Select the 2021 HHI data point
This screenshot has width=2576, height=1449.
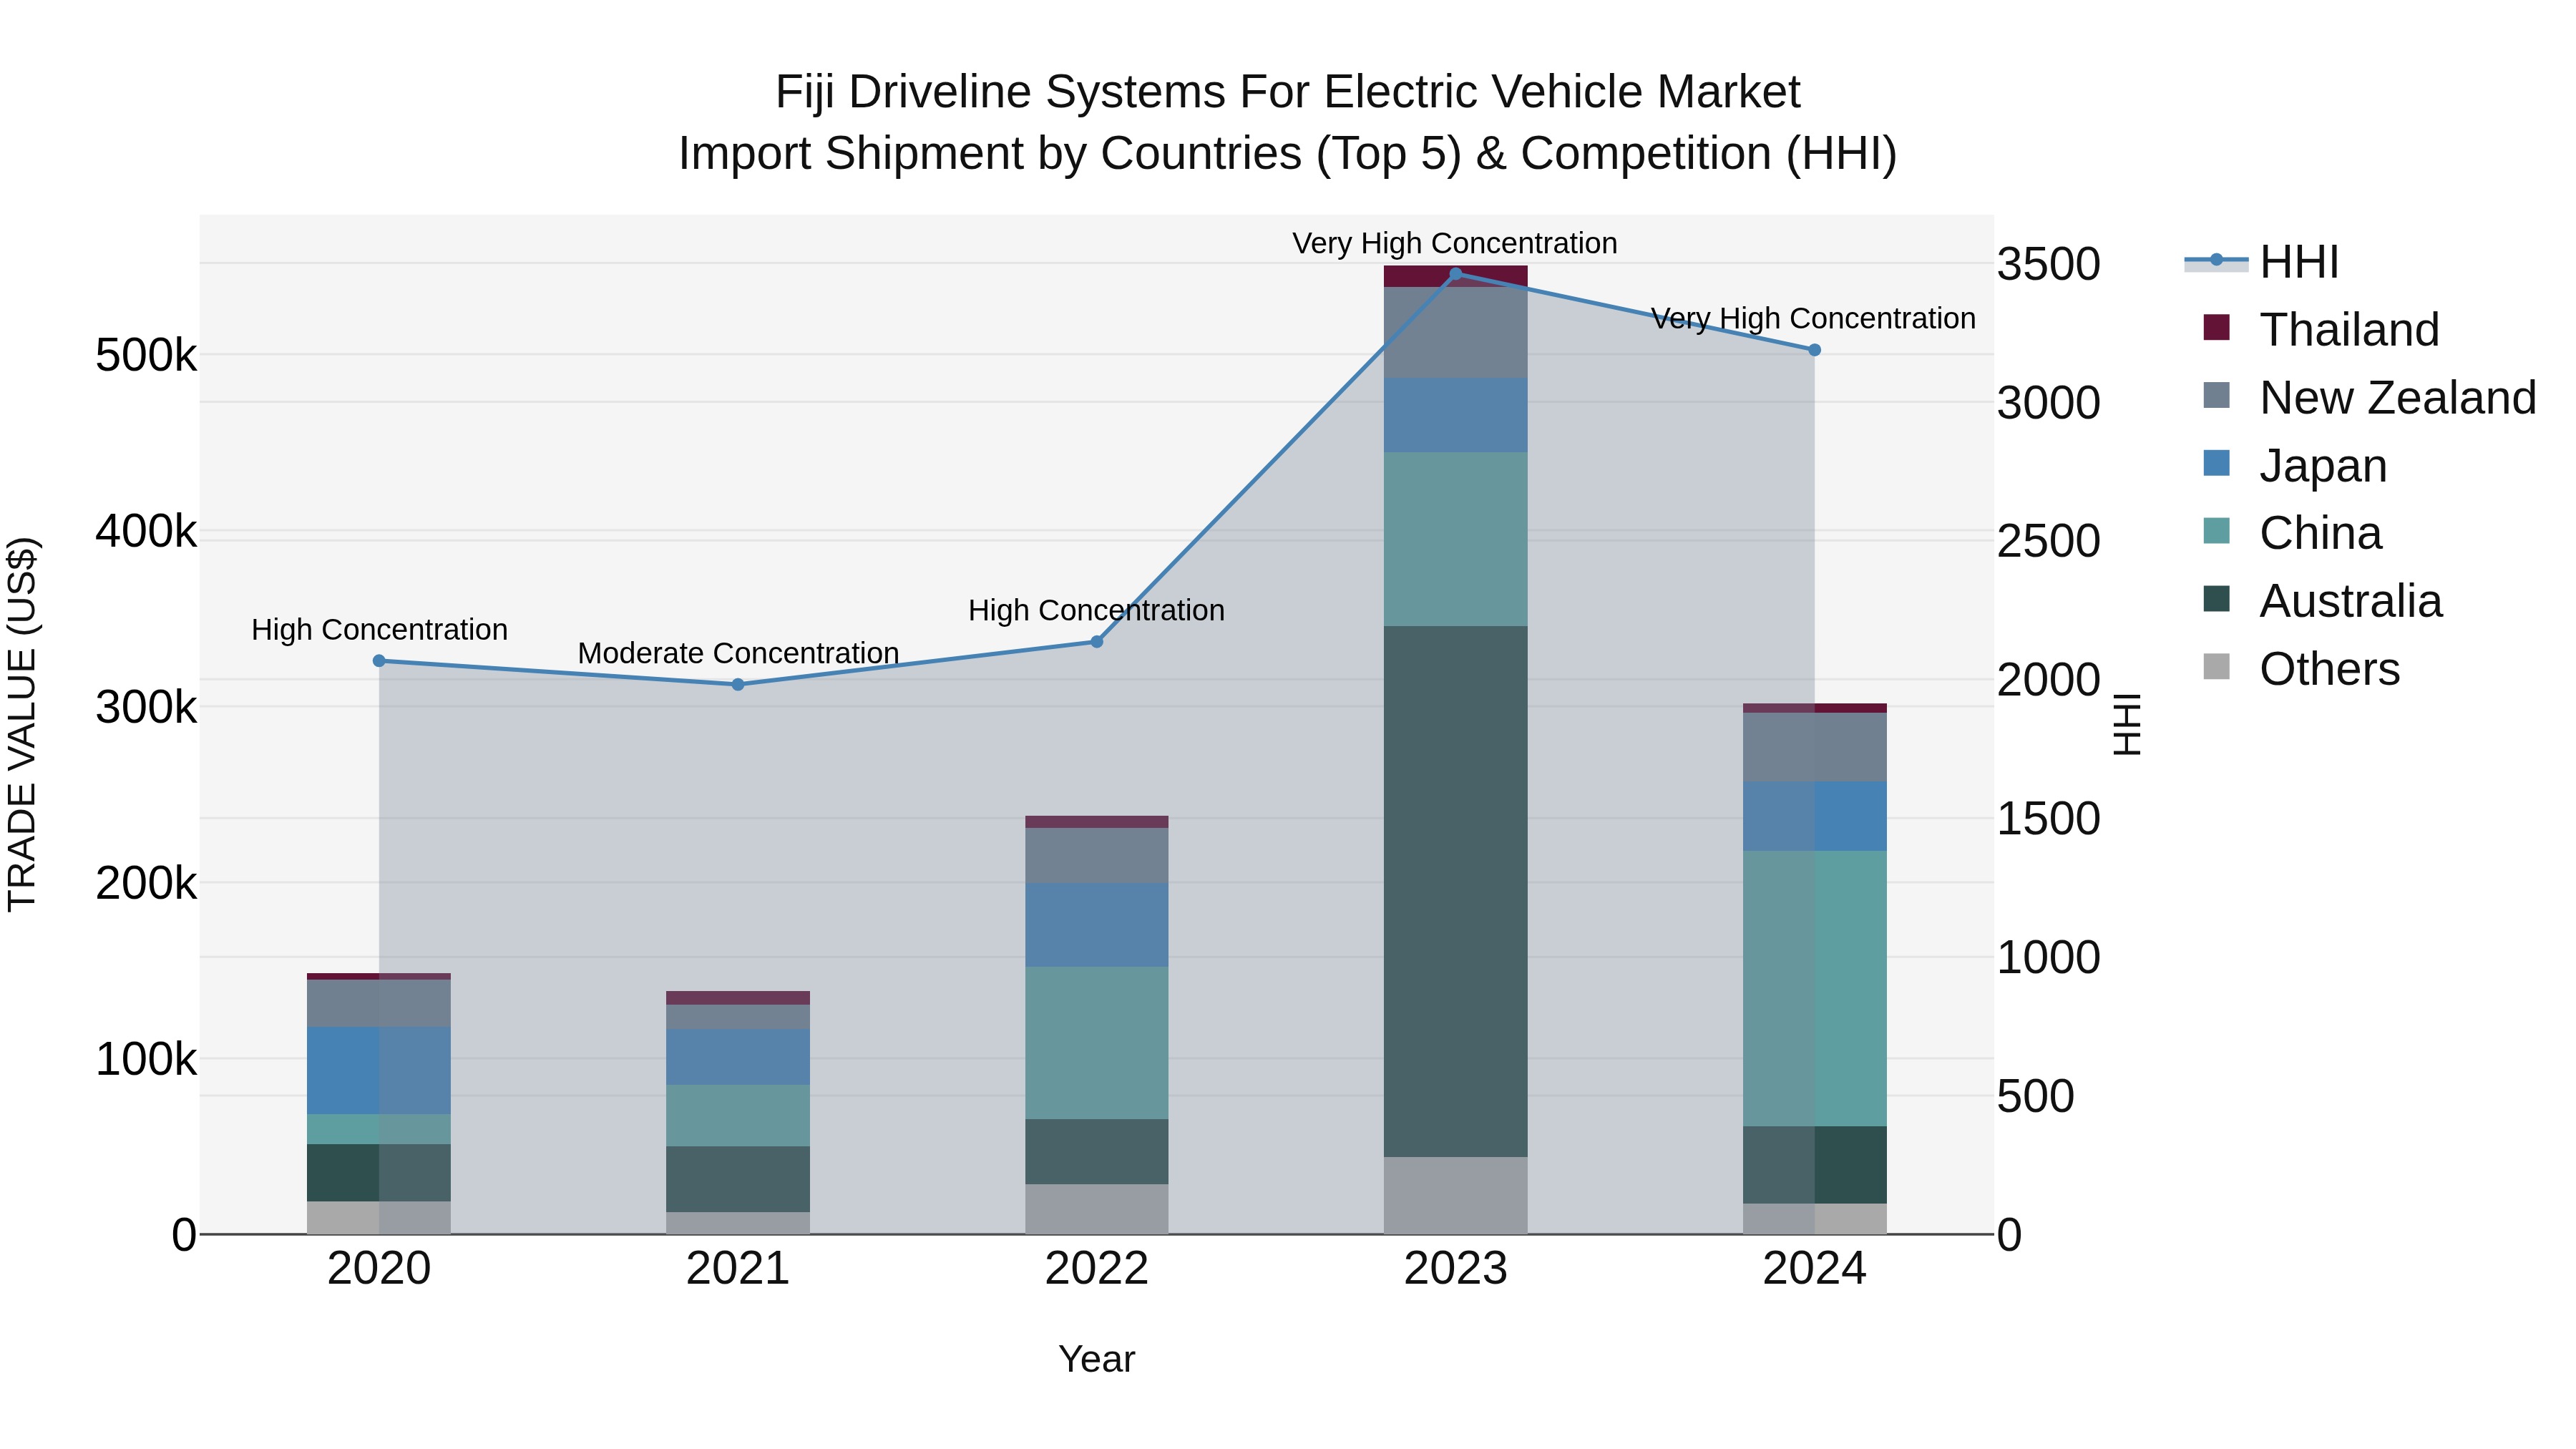pyautogui.click(x=738, y=685)
